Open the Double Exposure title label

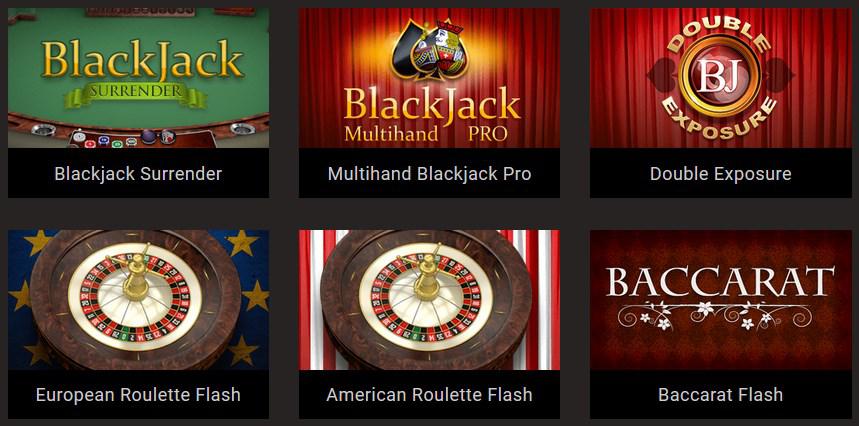[720, 174]
